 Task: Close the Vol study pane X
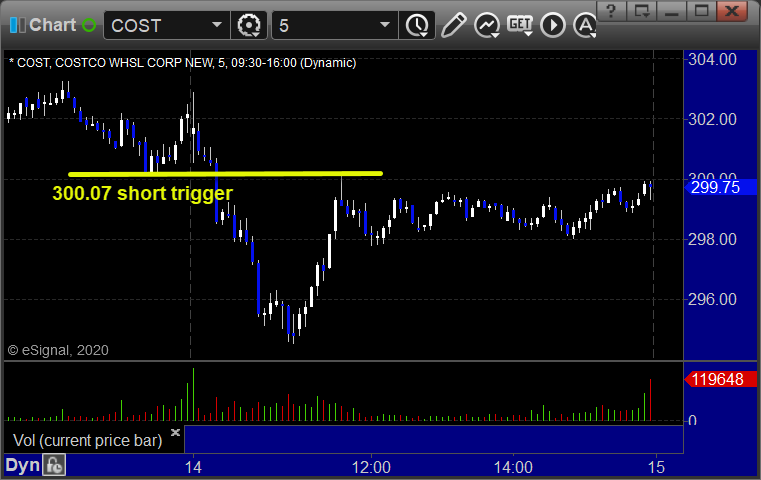pyautogui.click(x=175, y=432)
